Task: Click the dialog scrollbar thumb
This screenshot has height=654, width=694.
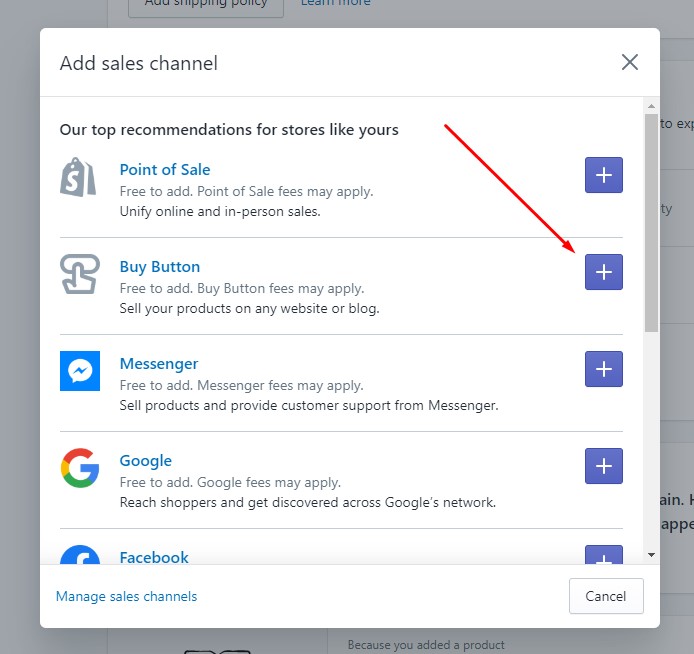Action: coord(651,223)
